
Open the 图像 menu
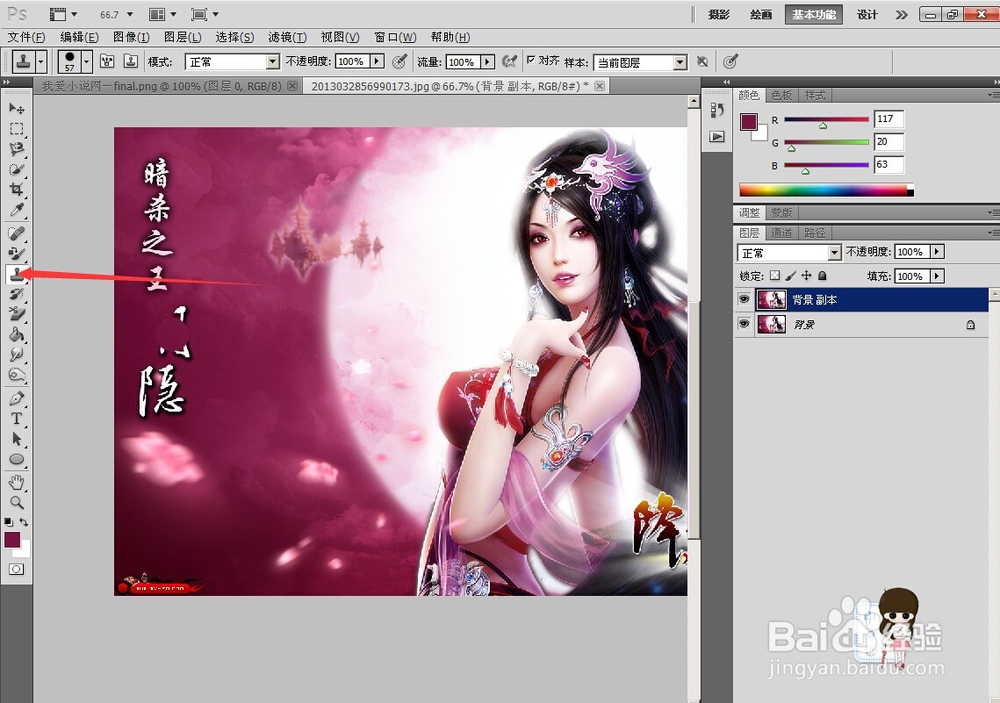pos(131,37)
